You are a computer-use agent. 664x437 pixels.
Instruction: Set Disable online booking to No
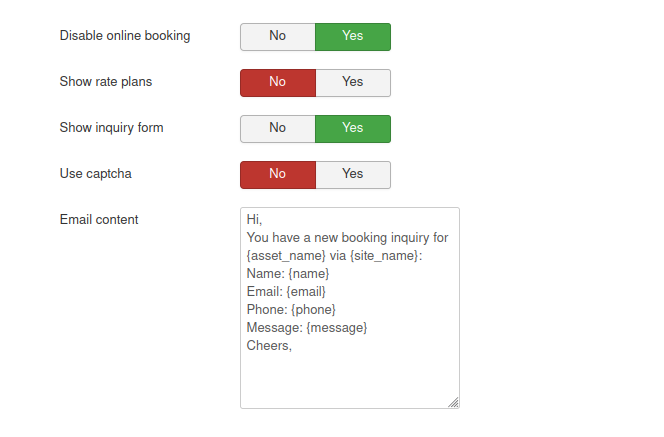(x=278, y=36)
